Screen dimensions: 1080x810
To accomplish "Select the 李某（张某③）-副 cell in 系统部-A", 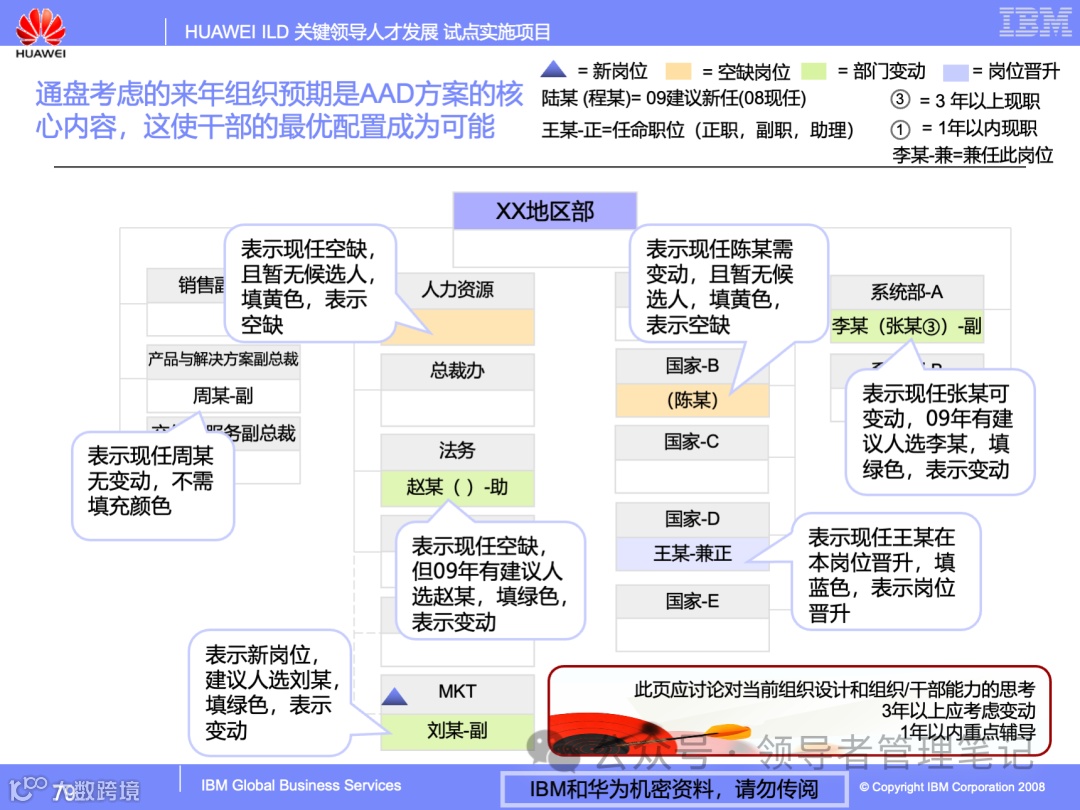I will (x=906, y=327).
